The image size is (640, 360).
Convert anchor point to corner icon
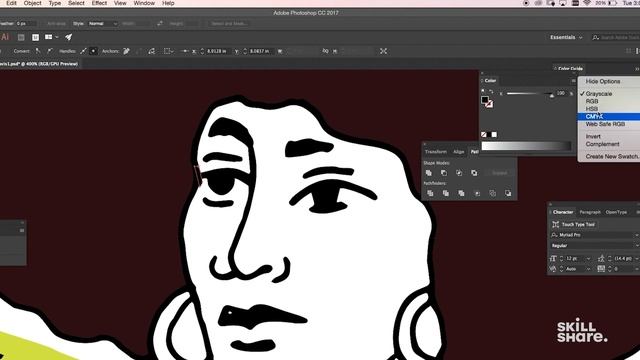(x=38, y=51)
